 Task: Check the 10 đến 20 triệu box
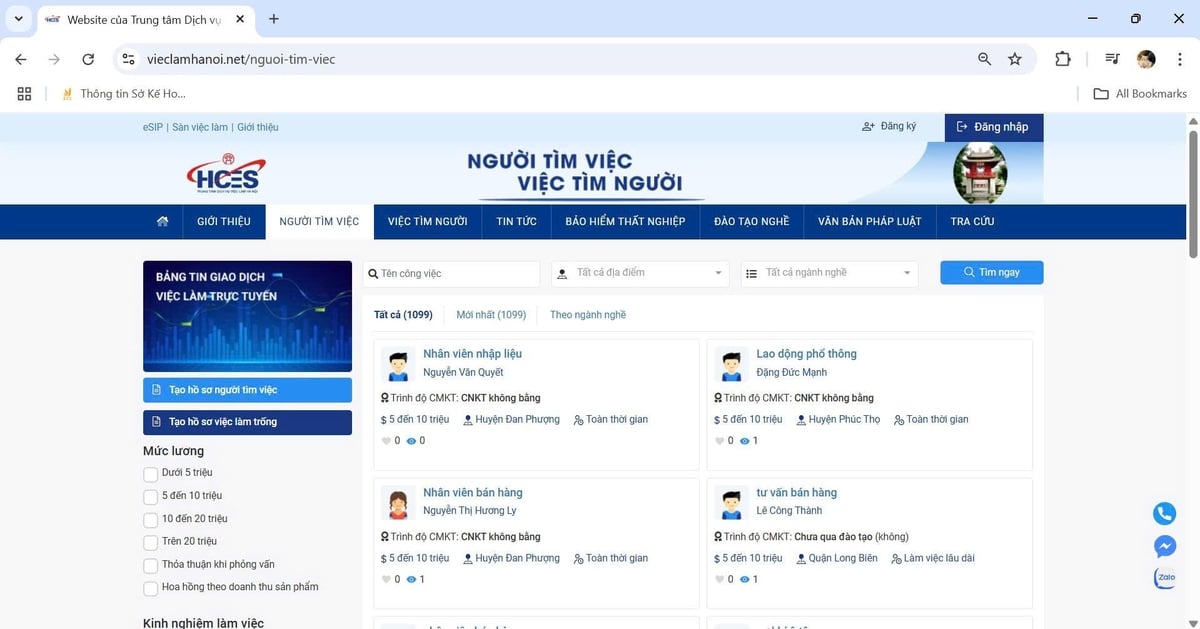[x=151, y=519]
